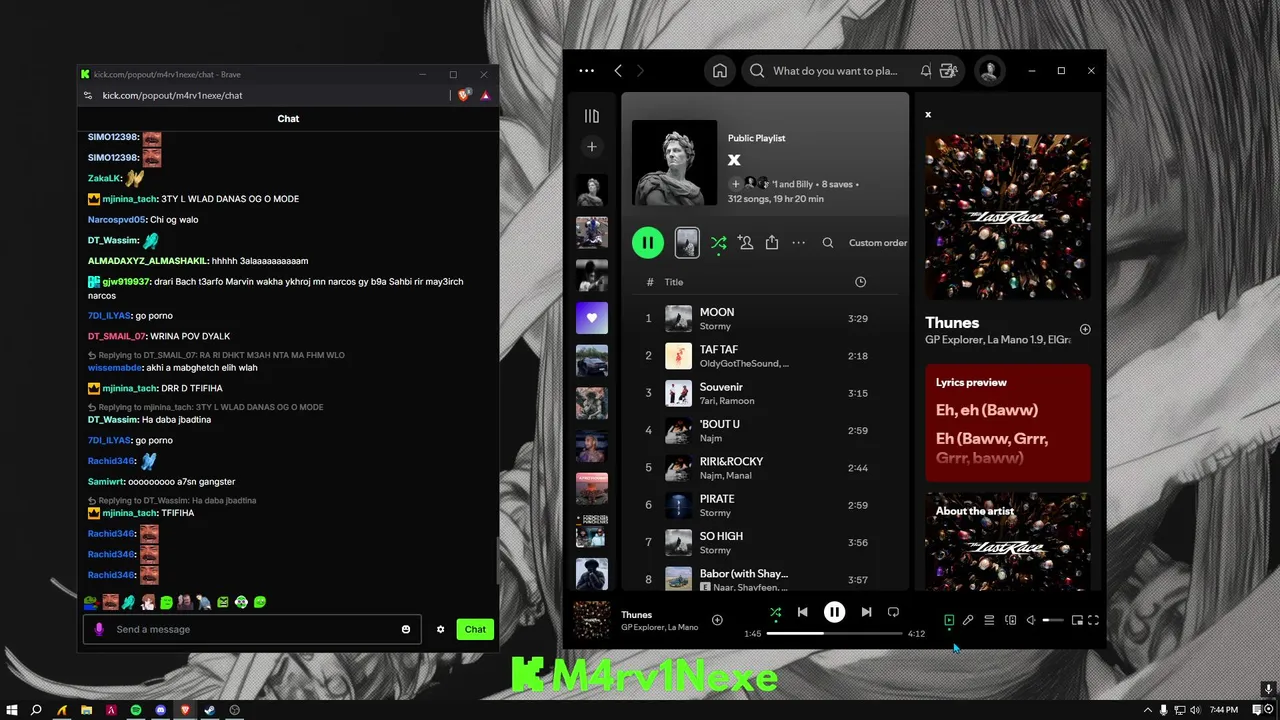Select track MOON by Stormy

tap(765, 319)
